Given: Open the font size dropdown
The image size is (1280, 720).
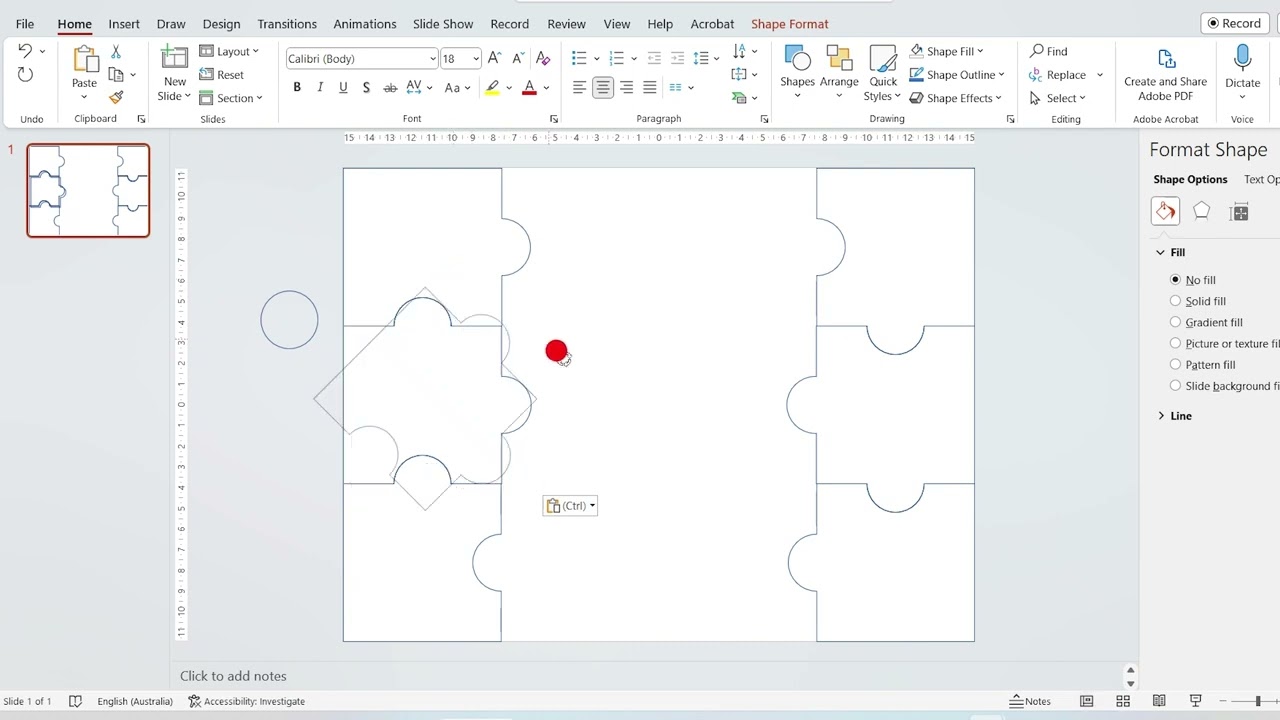Looking at the screenshot, I should click(x=476, y=59).
